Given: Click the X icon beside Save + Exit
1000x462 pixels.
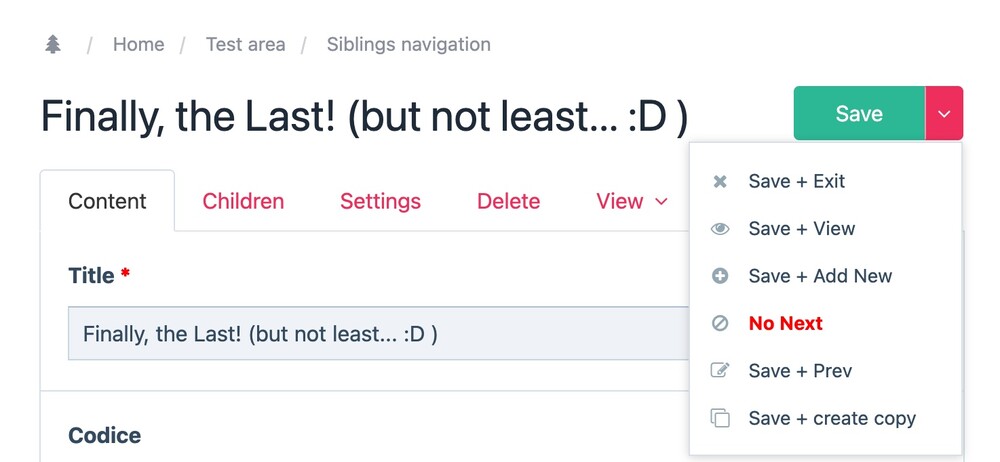Looking at the screenshot, I should pyautogui.click(x=719, y=182).
